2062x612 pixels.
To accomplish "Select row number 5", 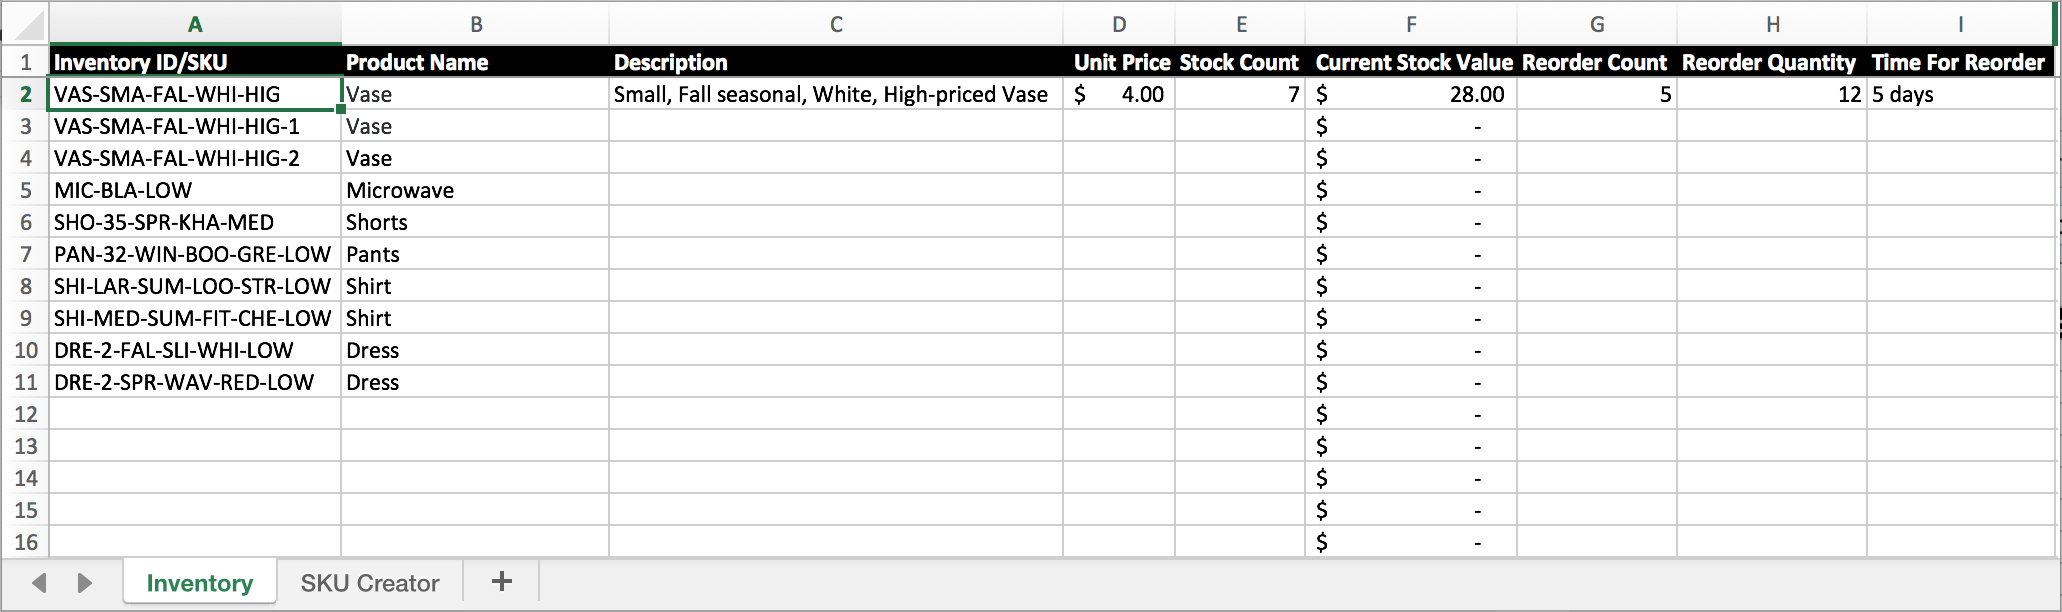I will tap(27, 189).
